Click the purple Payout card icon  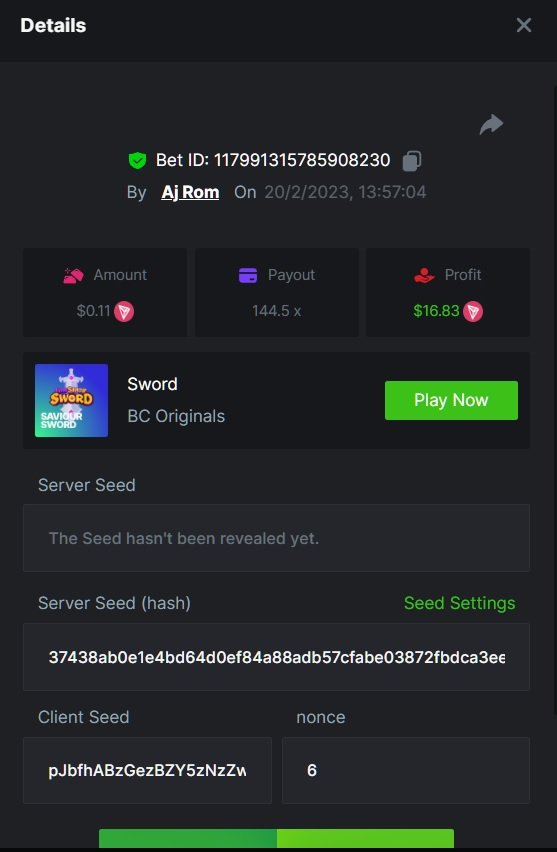248,275
